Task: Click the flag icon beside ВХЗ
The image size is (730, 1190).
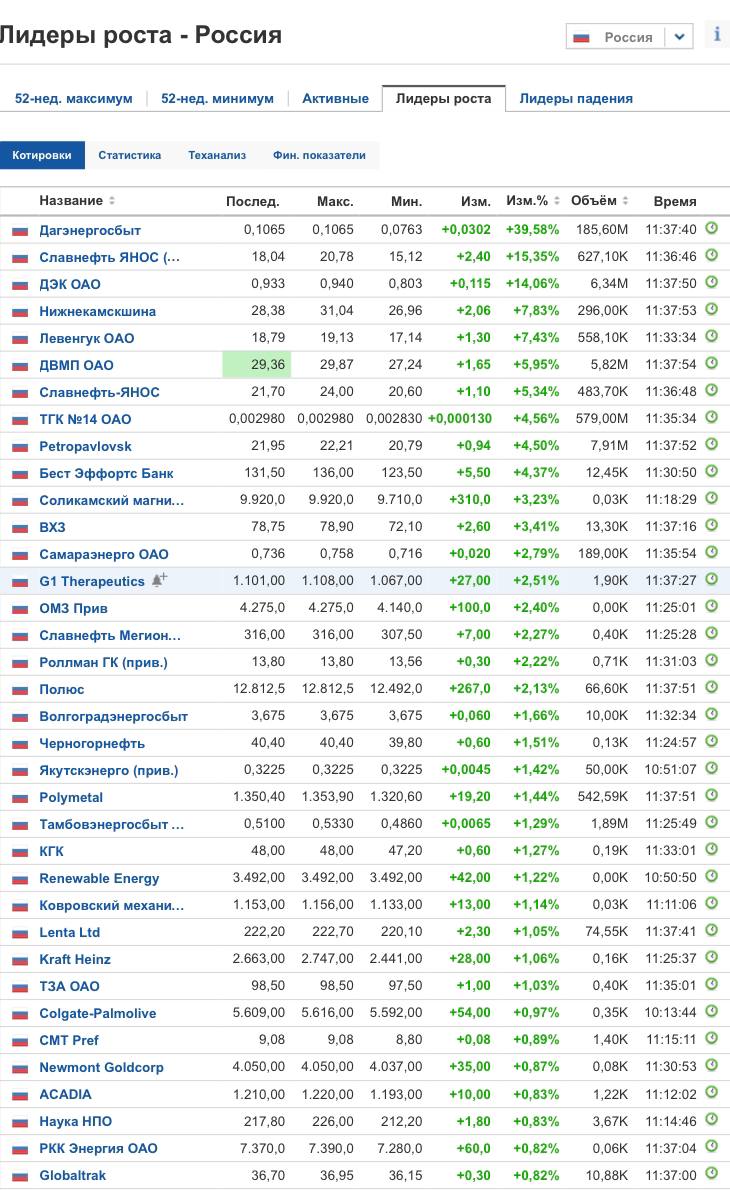Action: pyautogui.click(x=20, y=527)
